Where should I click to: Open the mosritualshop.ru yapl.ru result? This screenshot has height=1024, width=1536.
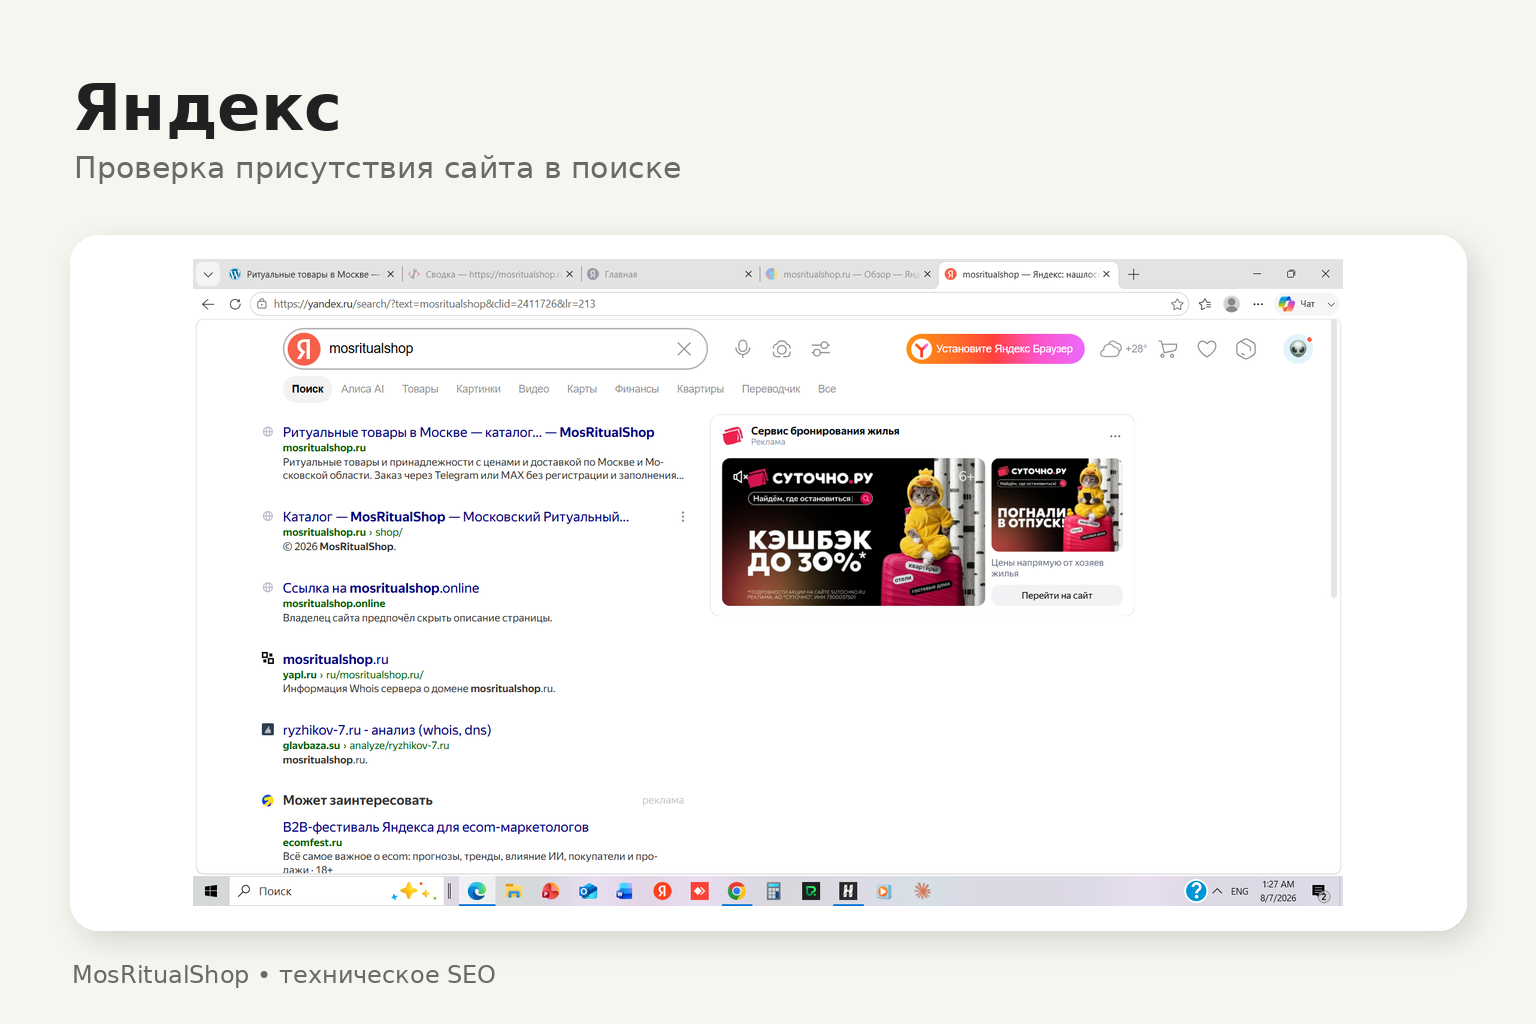coord(335,659)
